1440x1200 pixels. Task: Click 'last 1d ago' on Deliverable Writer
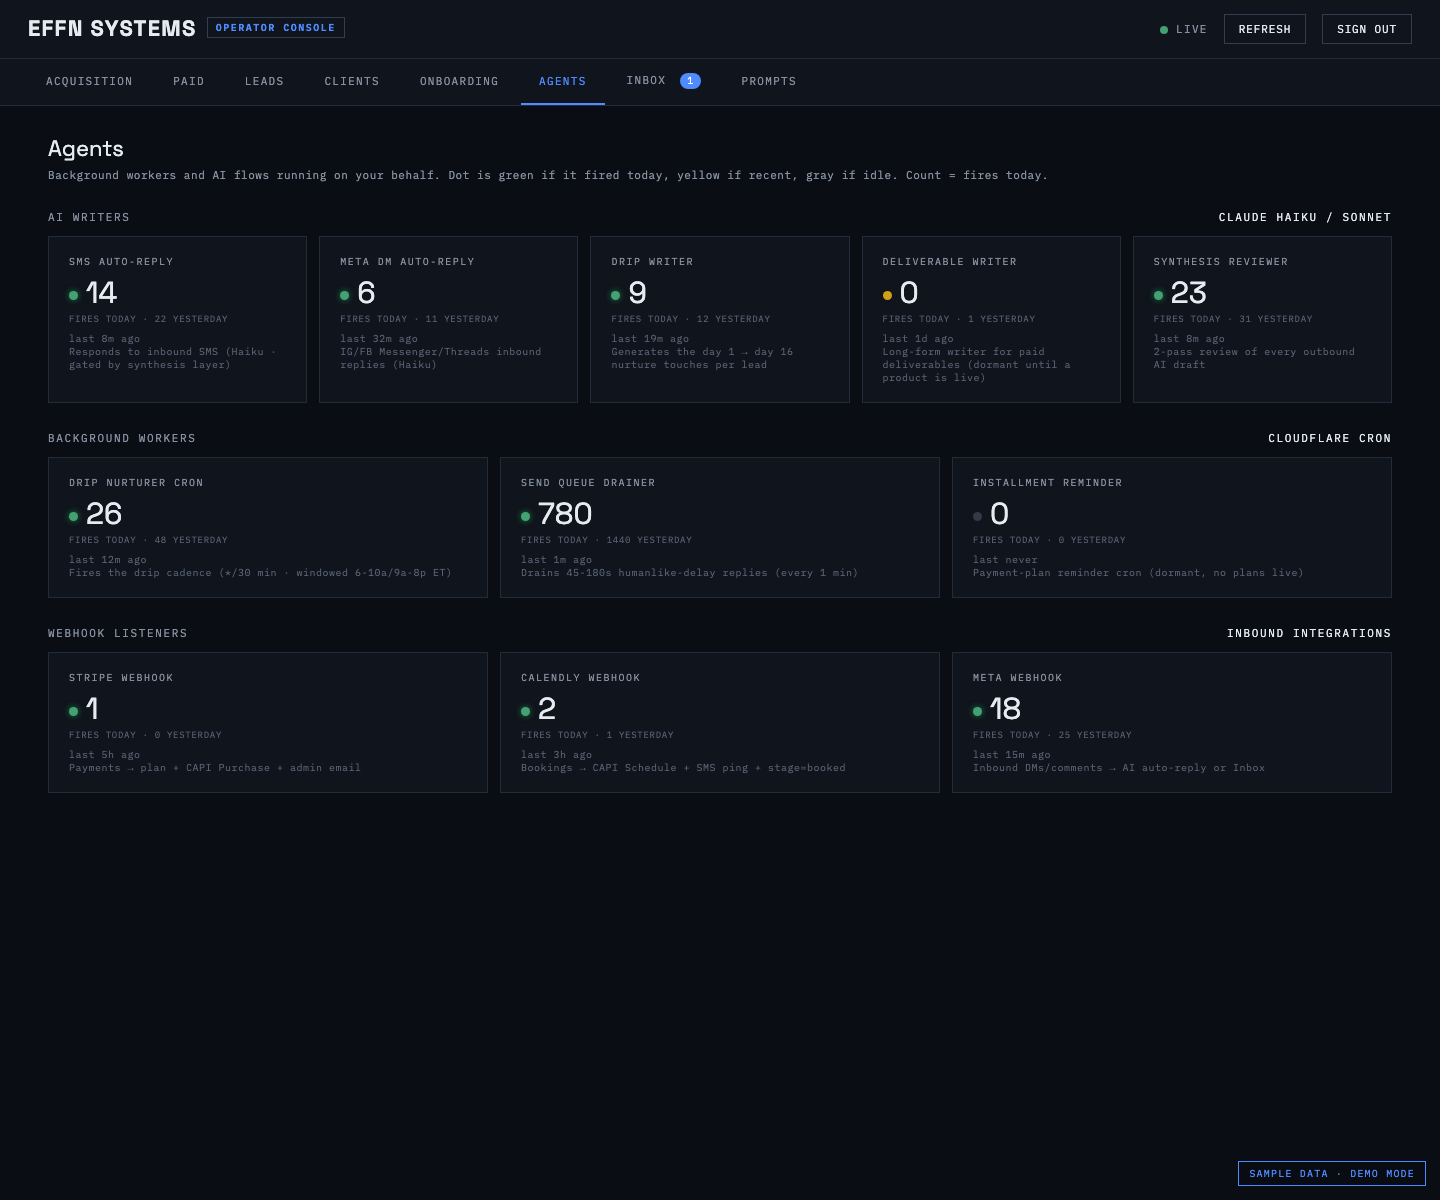(x=918, y=339)
